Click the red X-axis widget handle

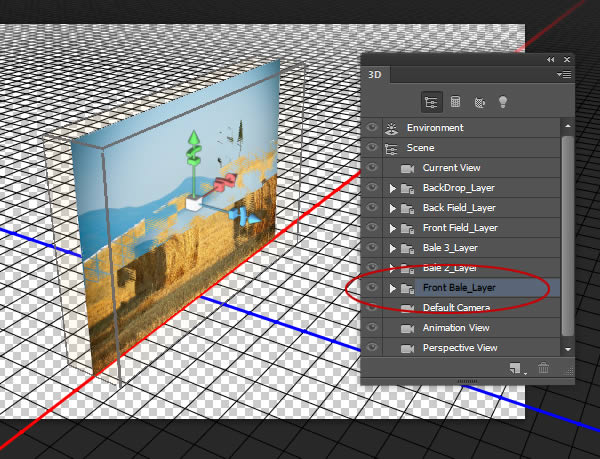pyautogui.click(x=226, y=182)
